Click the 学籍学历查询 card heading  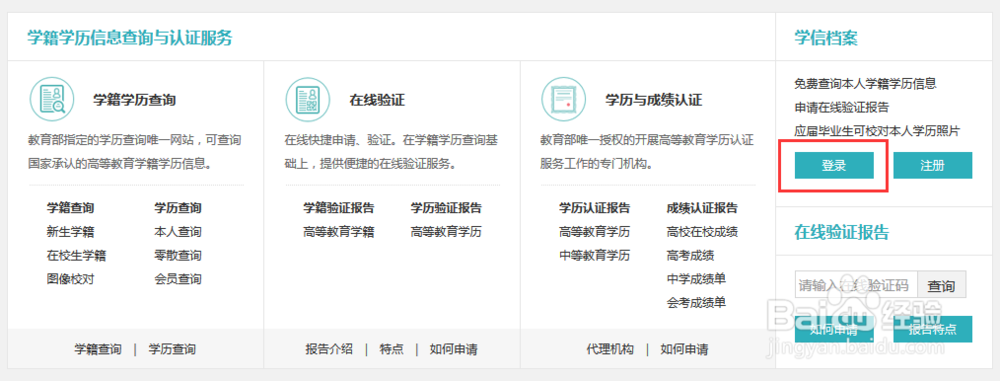click(135, 100)
